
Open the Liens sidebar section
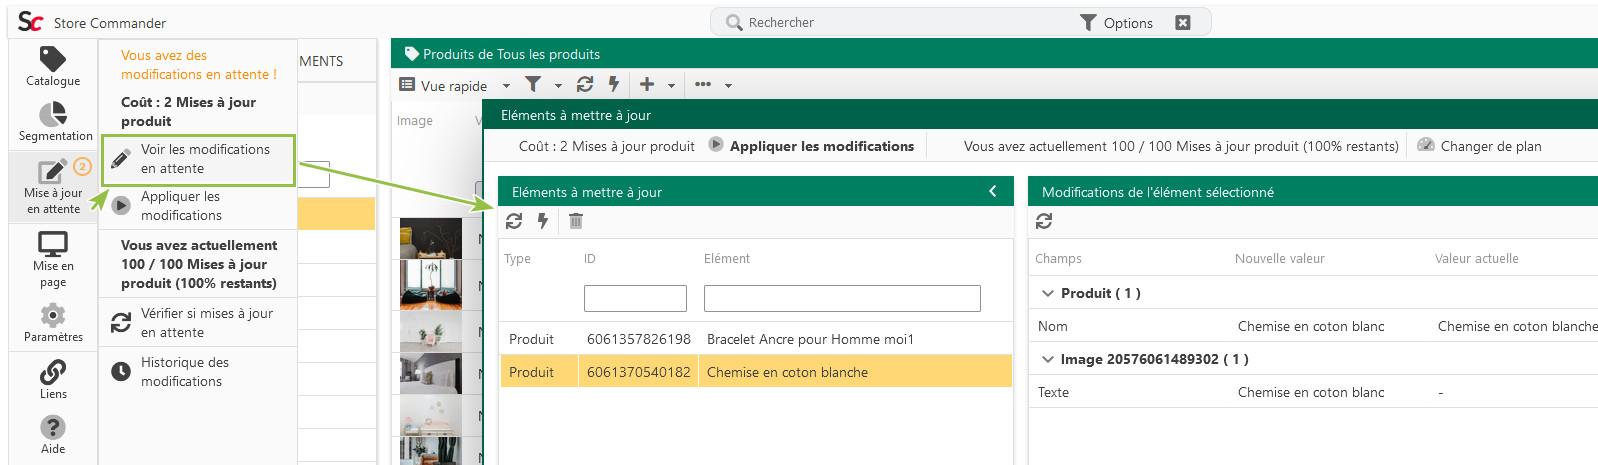click(53, 380)
